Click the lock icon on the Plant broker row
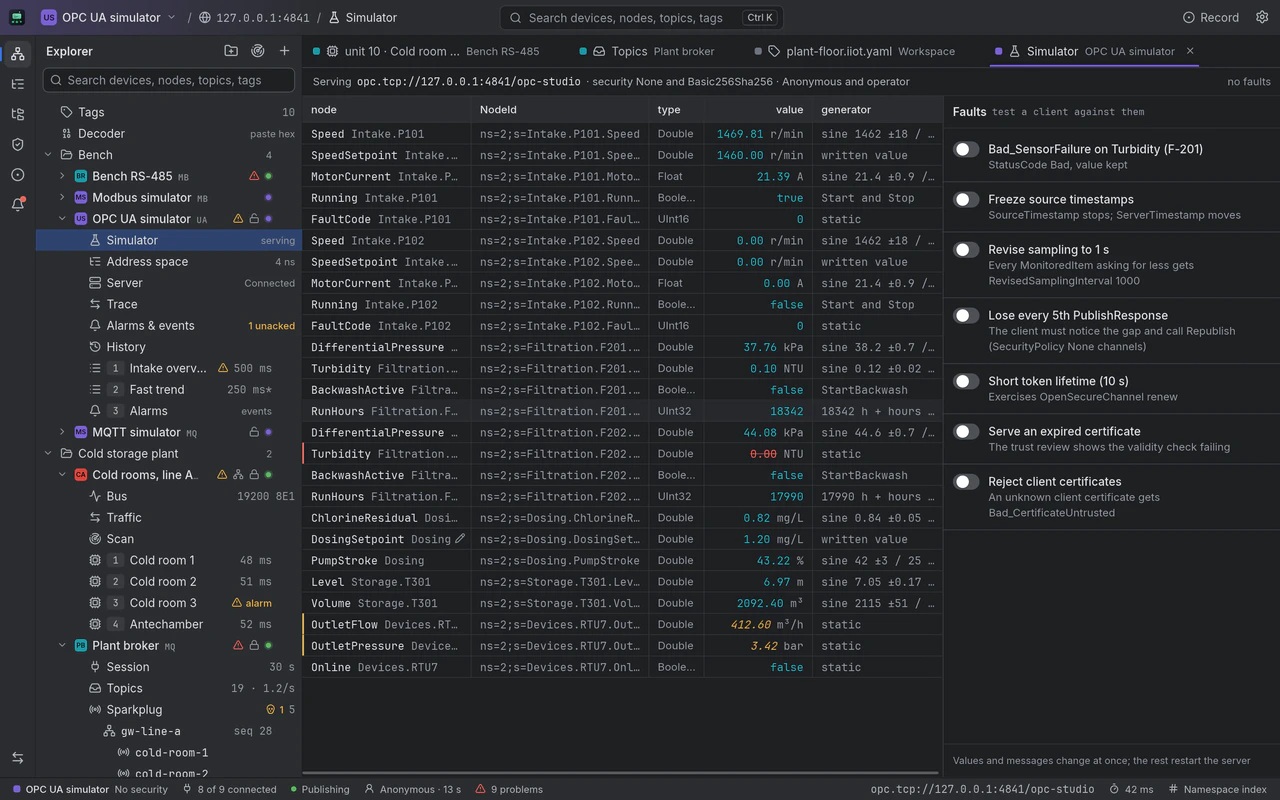This screenshot has width=1280, height=800. pyautogui.click(x=254, y=646)
